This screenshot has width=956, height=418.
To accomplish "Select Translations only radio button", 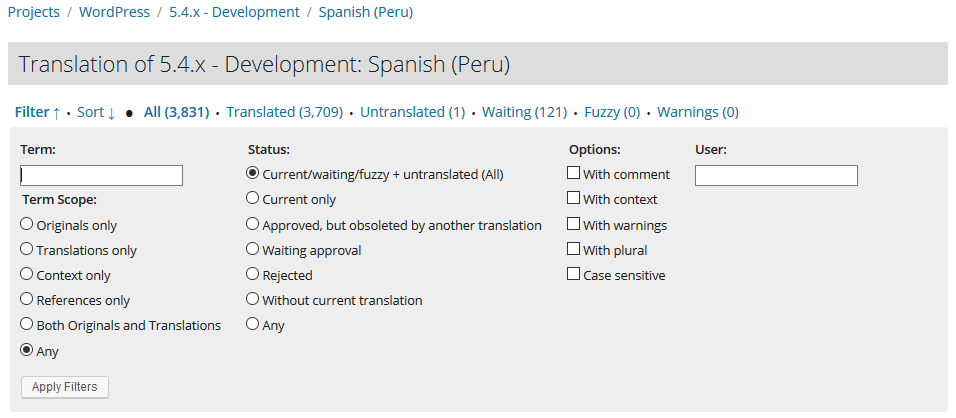I will pyautogui.click(x=27, y=250).
